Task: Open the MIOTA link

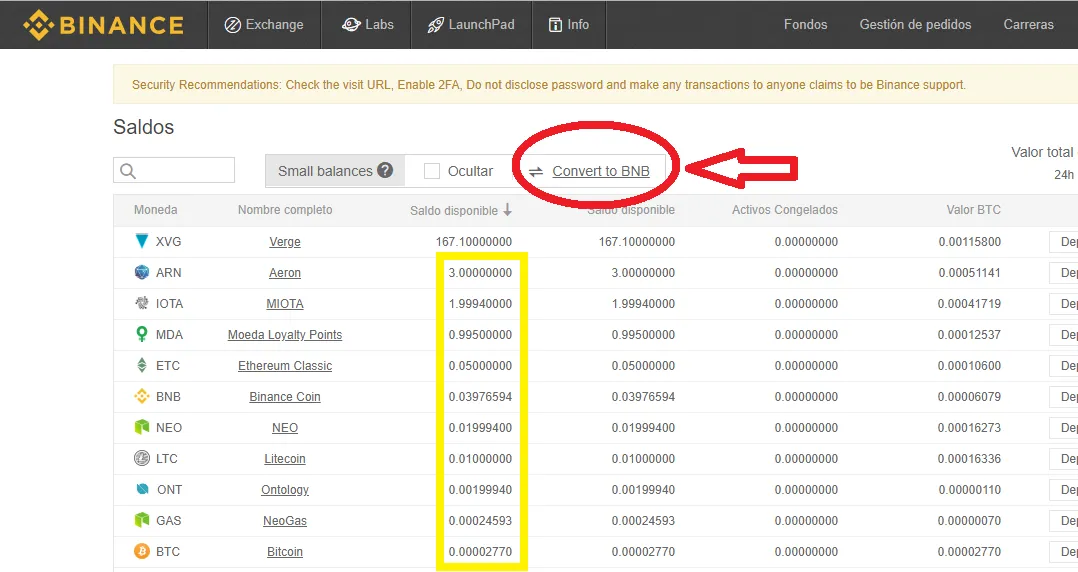Action: [285, 304]
